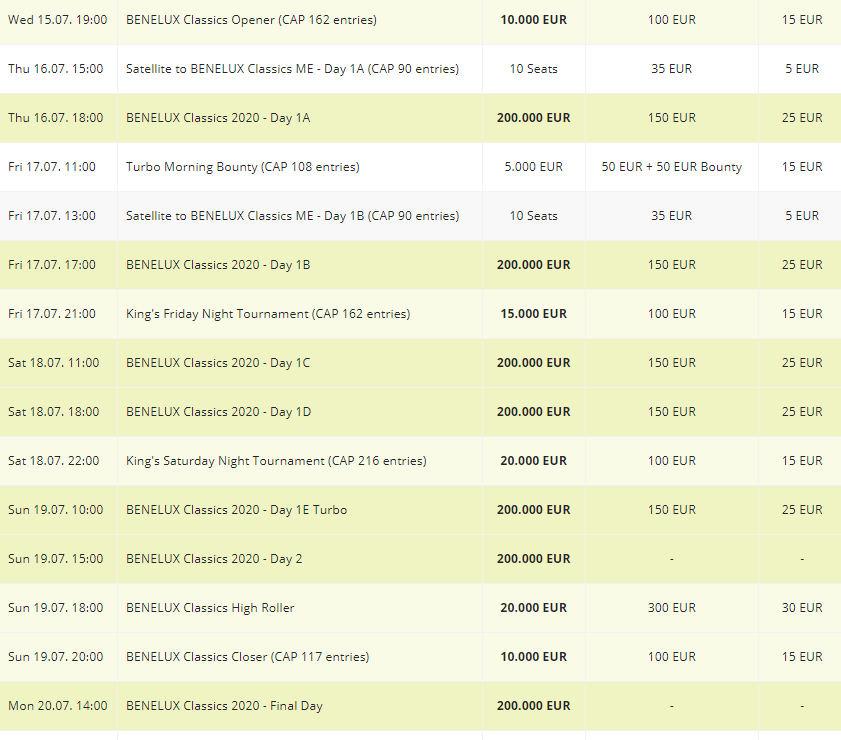Click the '15 EUR' fee in Classics Opener row

(802, 20)
